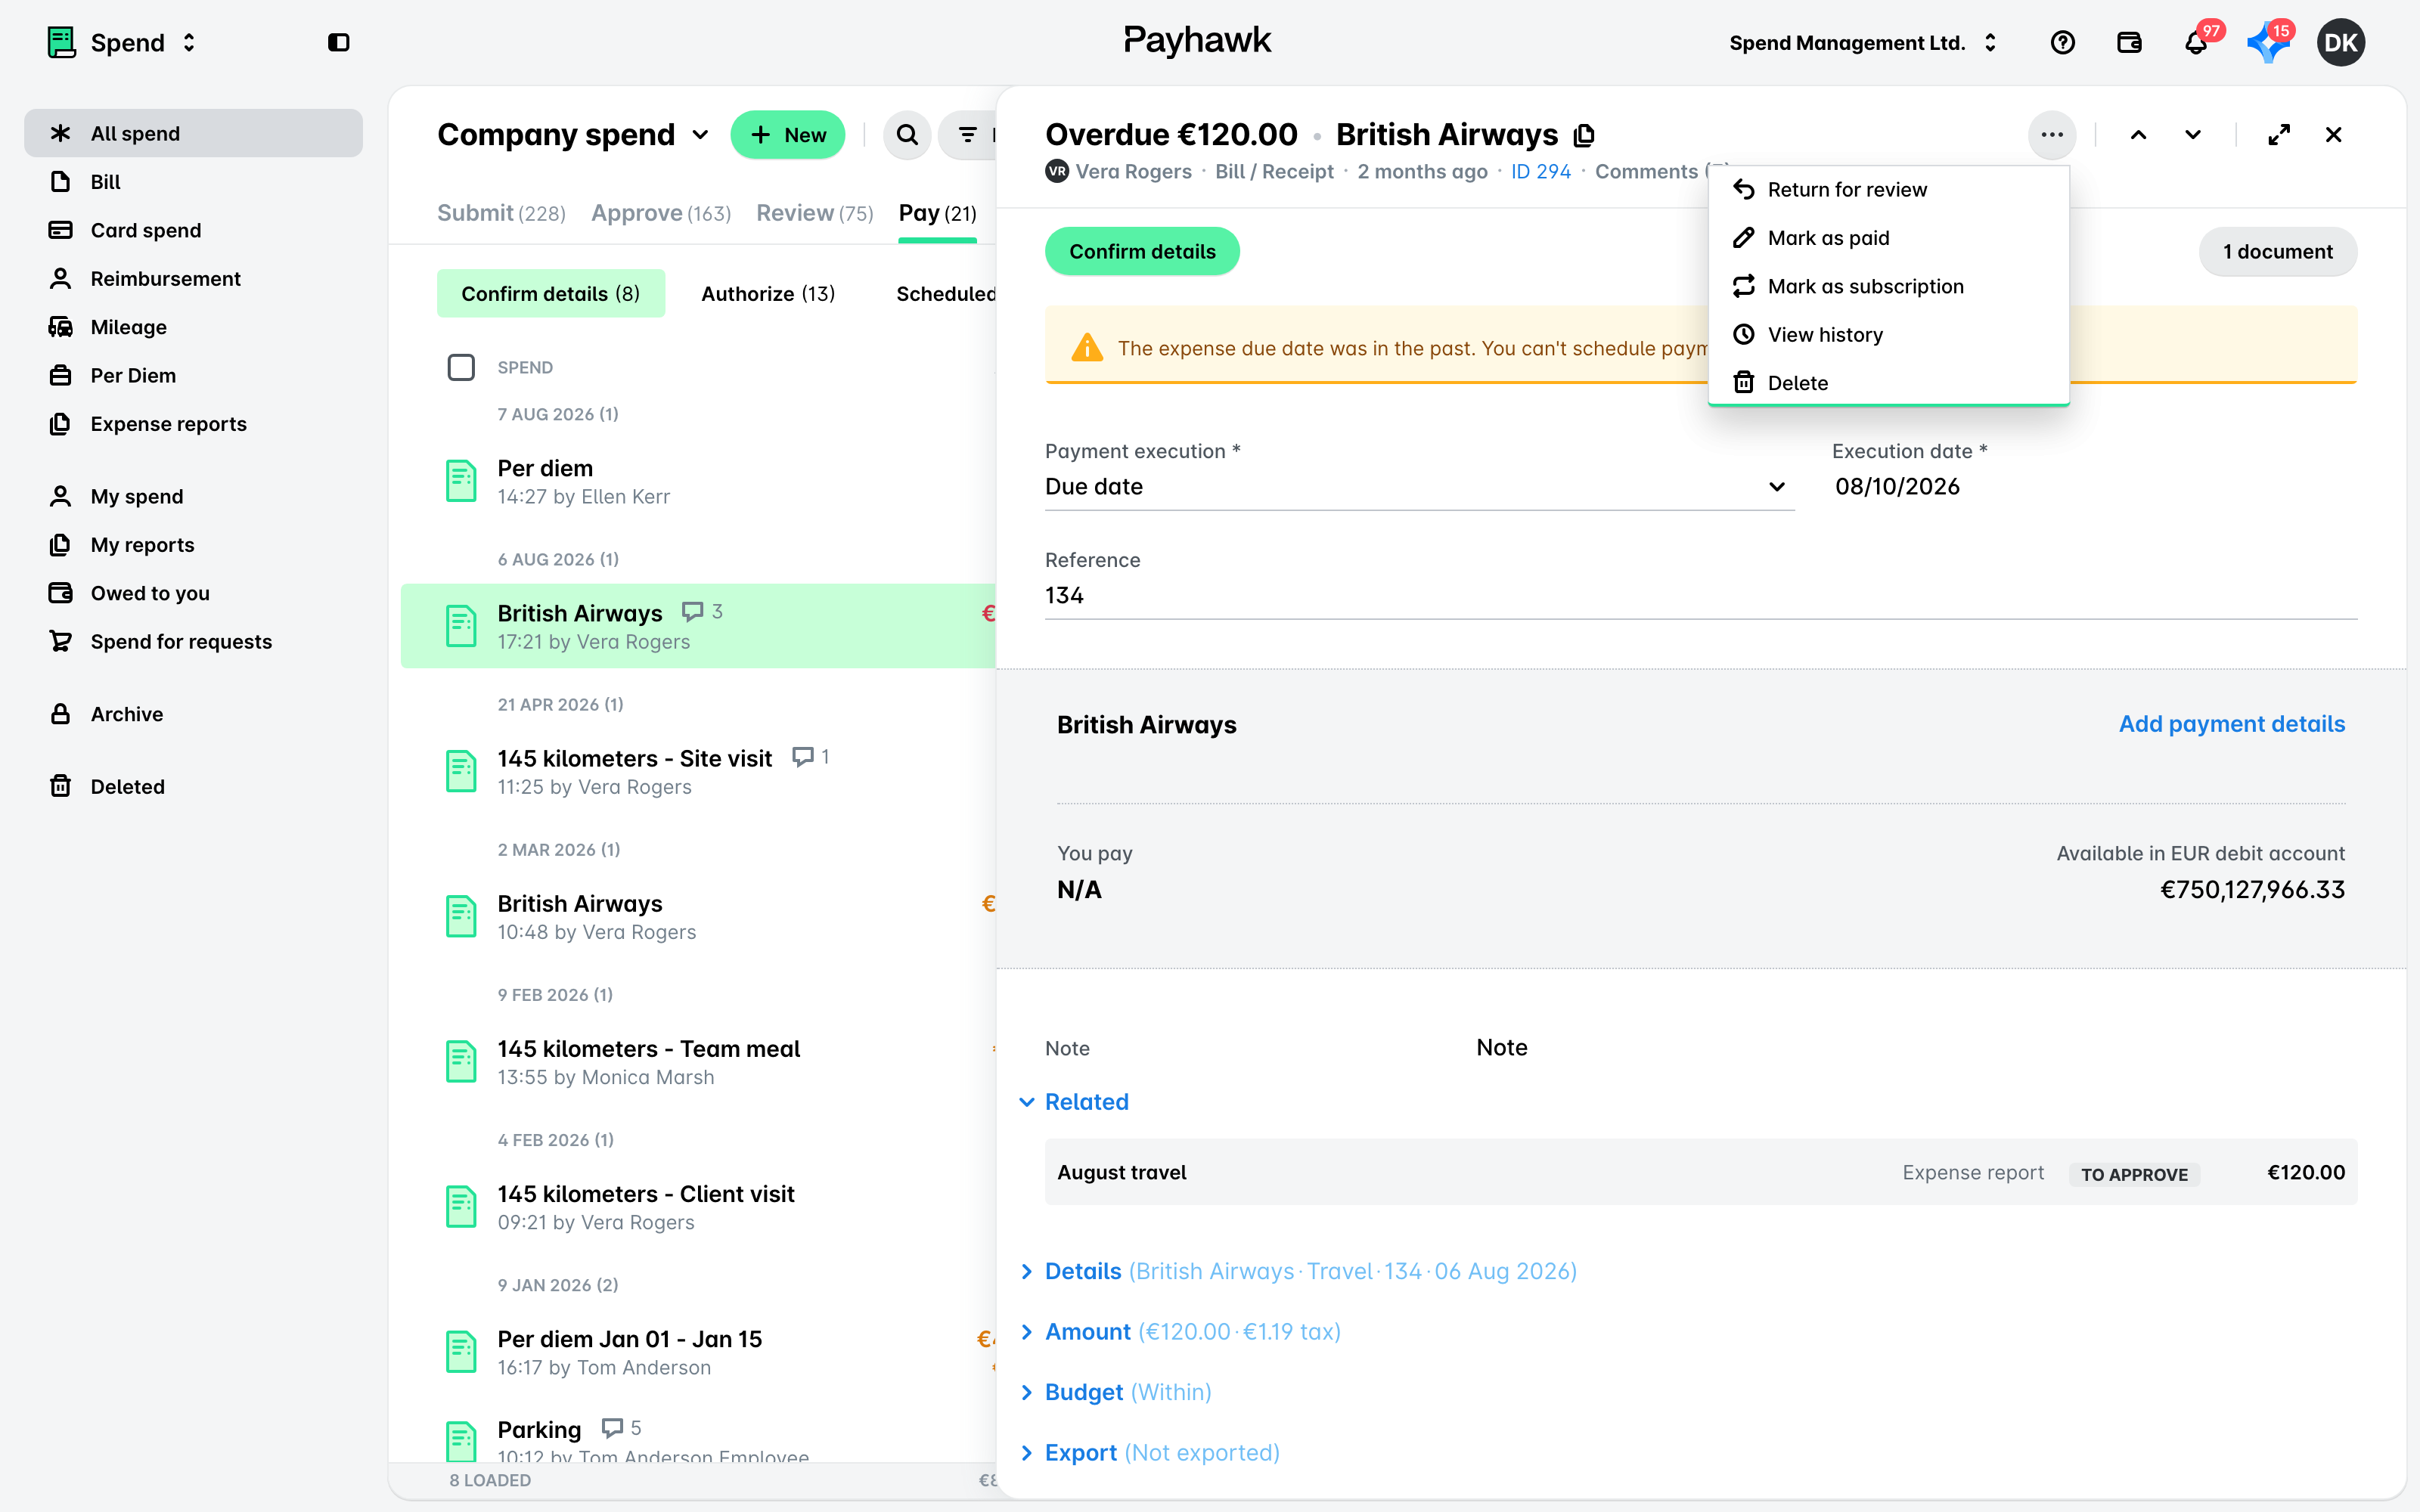This screenshot has height=1512, width=2420.
Task: Click the search magnifier icon
Action: coord(907,135)
